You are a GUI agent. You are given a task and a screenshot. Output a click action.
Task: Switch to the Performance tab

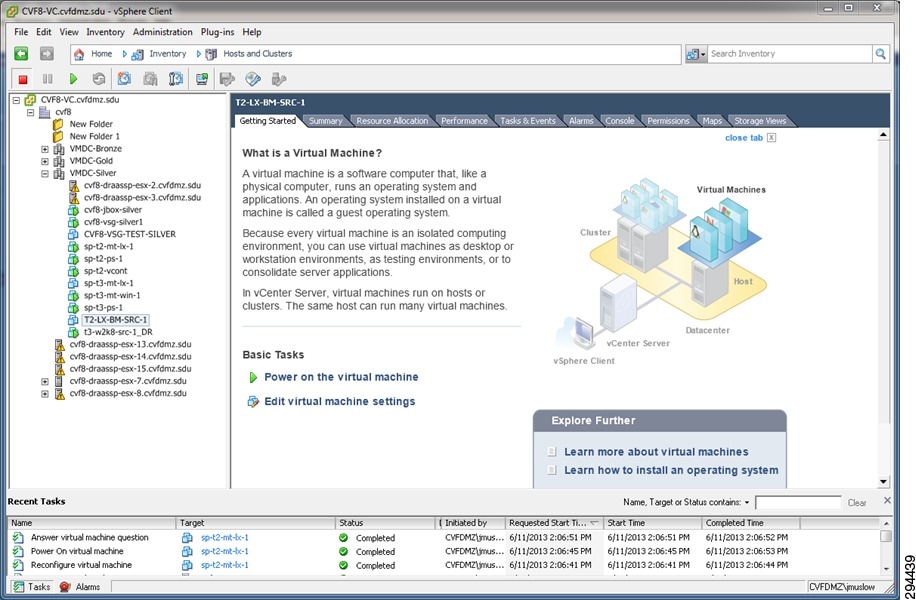pyautogui.click(x=464, y=121)
